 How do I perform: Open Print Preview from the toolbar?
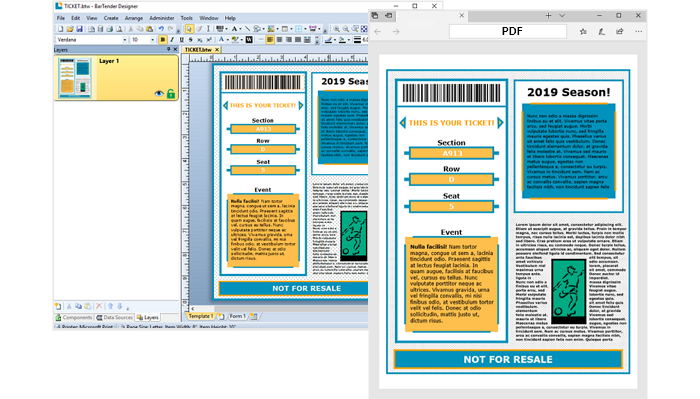(119, 29)
